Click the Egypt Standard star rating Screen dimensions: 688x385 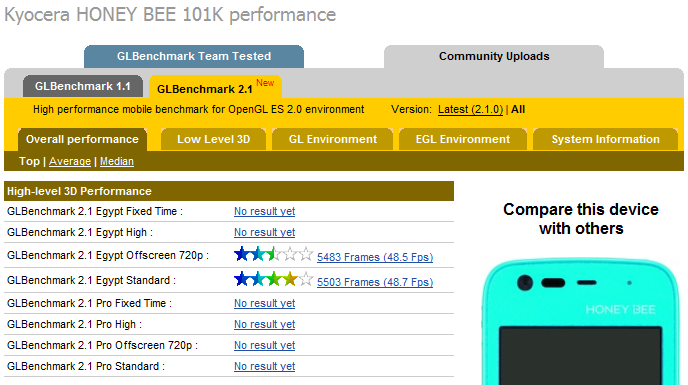coord(274,279)
